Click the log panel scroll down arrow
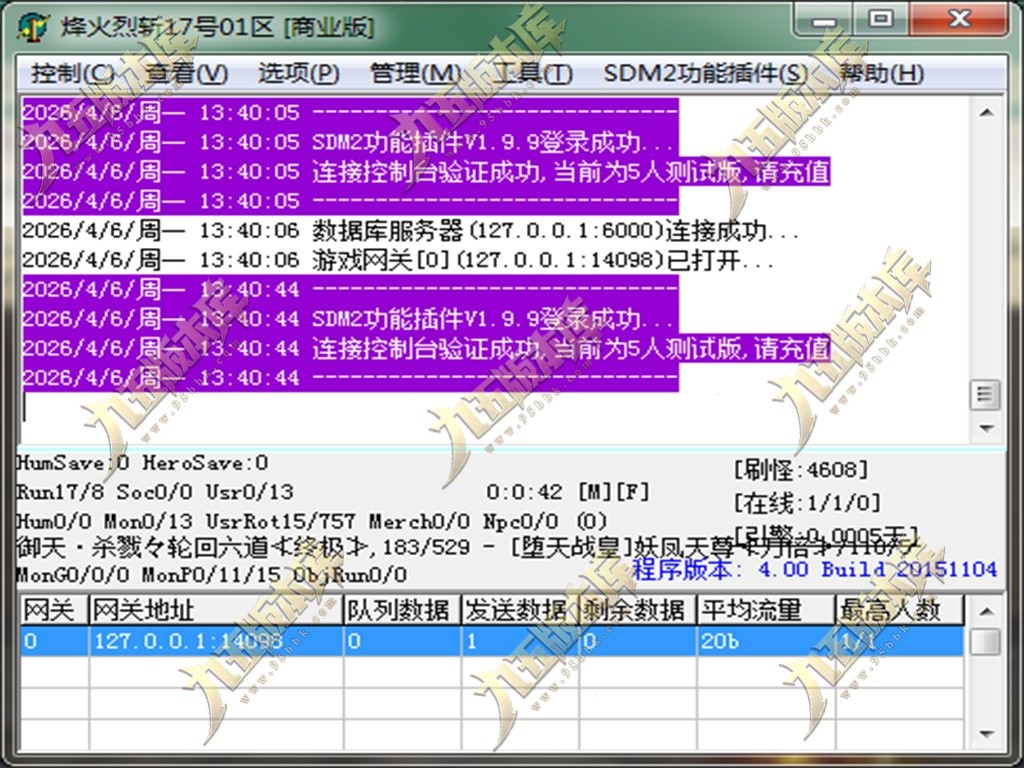 (986, 428)
